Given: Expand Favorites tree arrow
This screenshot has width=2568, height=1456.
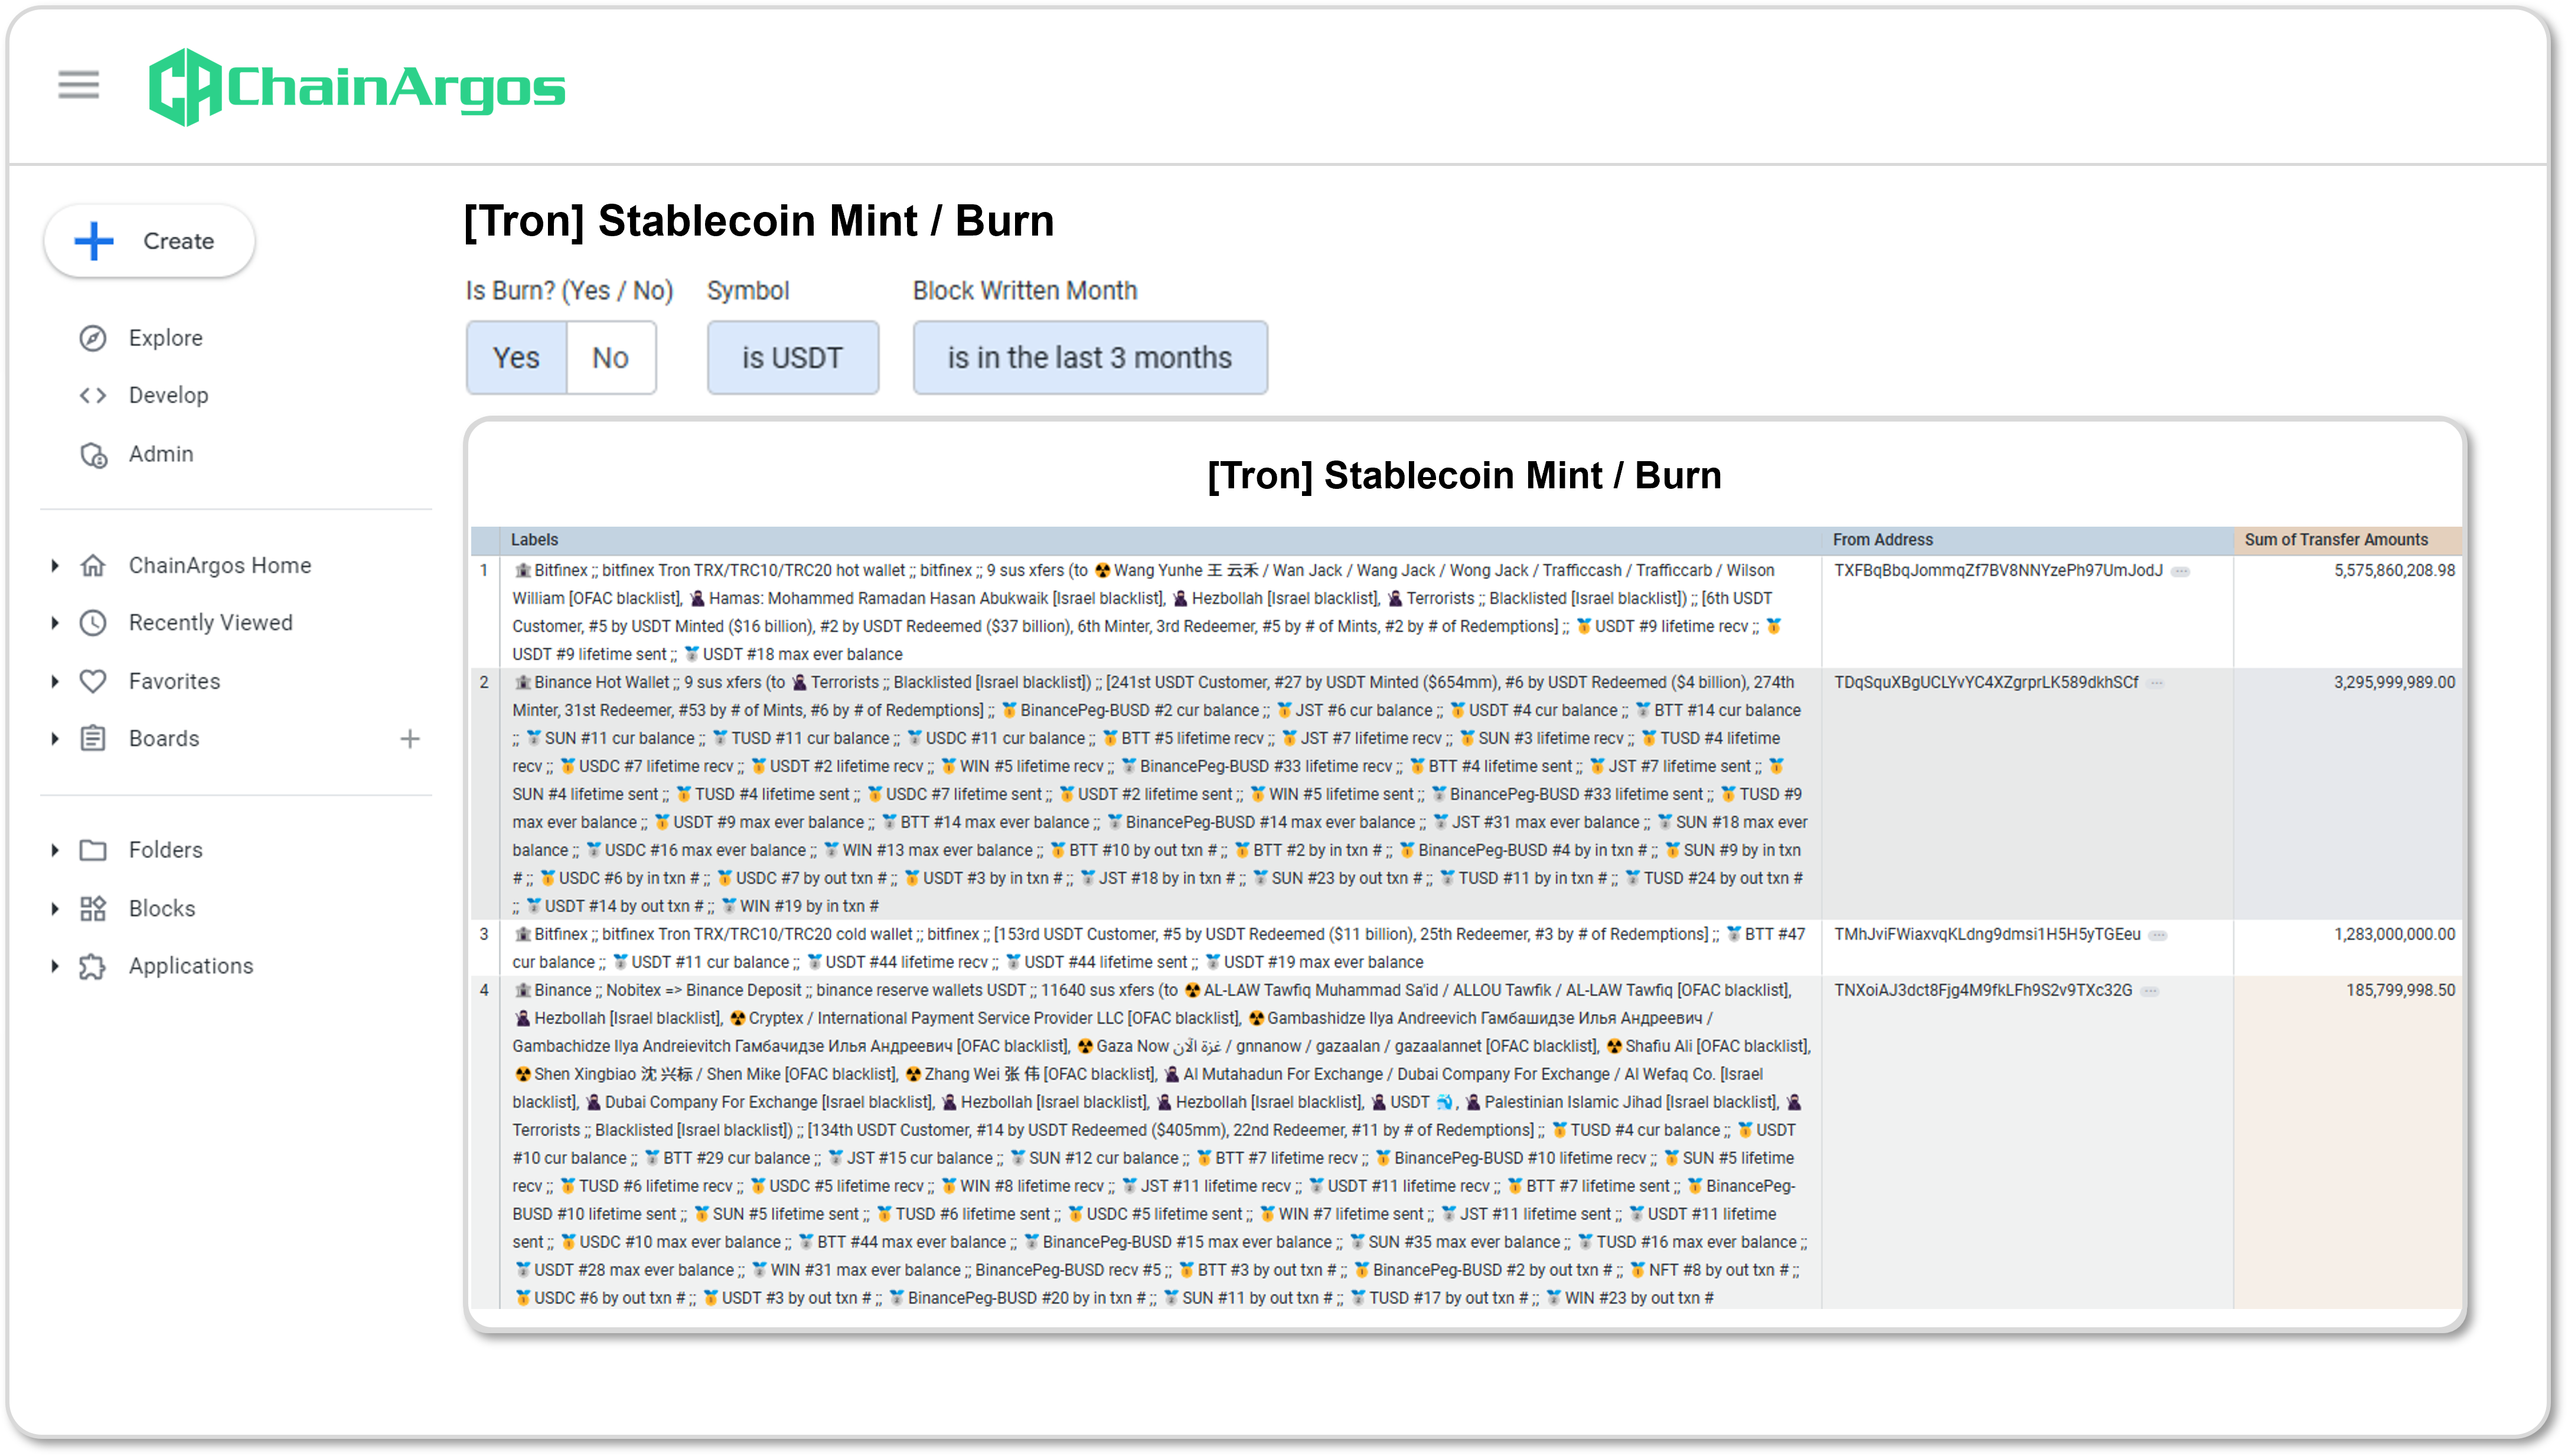Looking at the screenshot, I should (x=55, y=681).
